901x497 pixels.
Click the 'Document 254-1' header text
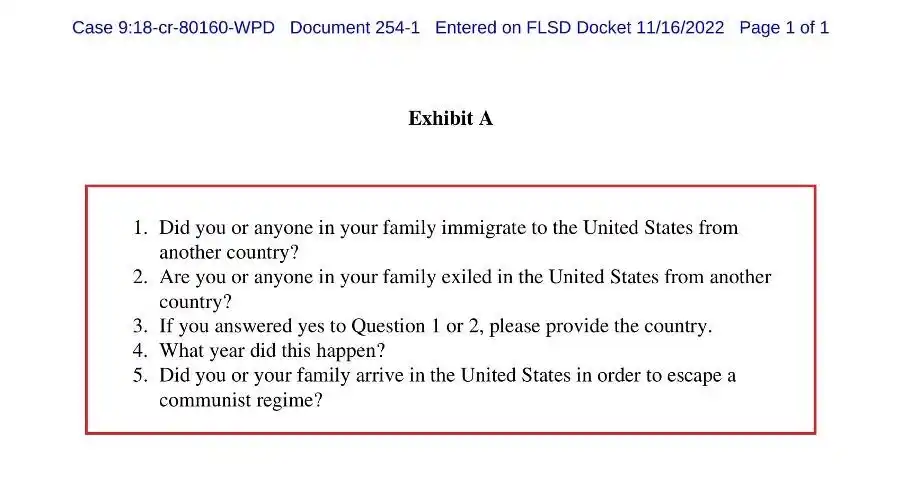coord(355,27)
